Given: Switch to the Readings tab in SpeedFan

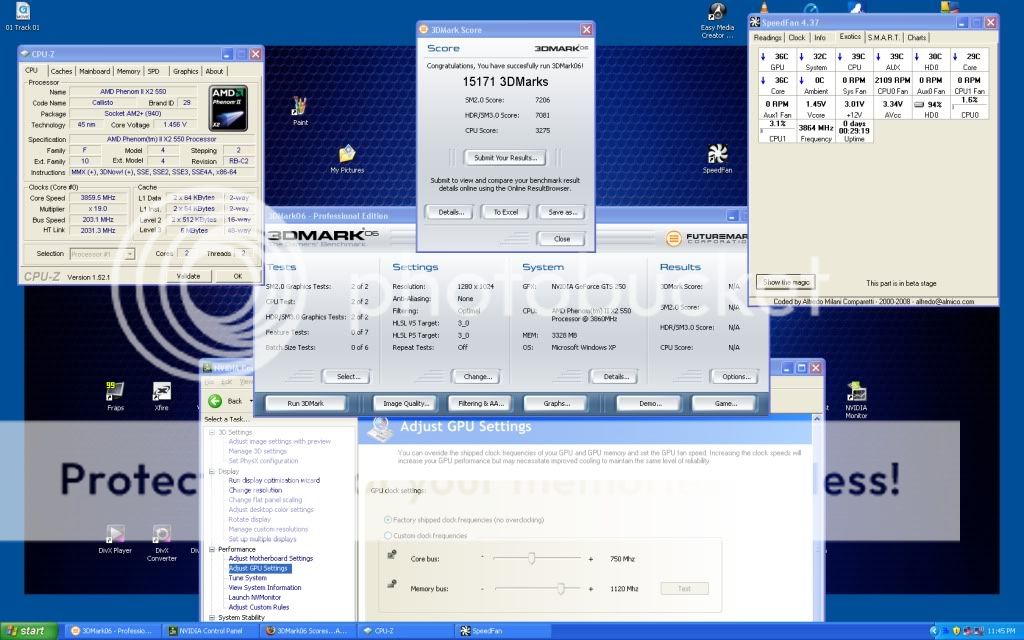Looking at the screenshot, I should pyautogui.click(x=767, y=38).
